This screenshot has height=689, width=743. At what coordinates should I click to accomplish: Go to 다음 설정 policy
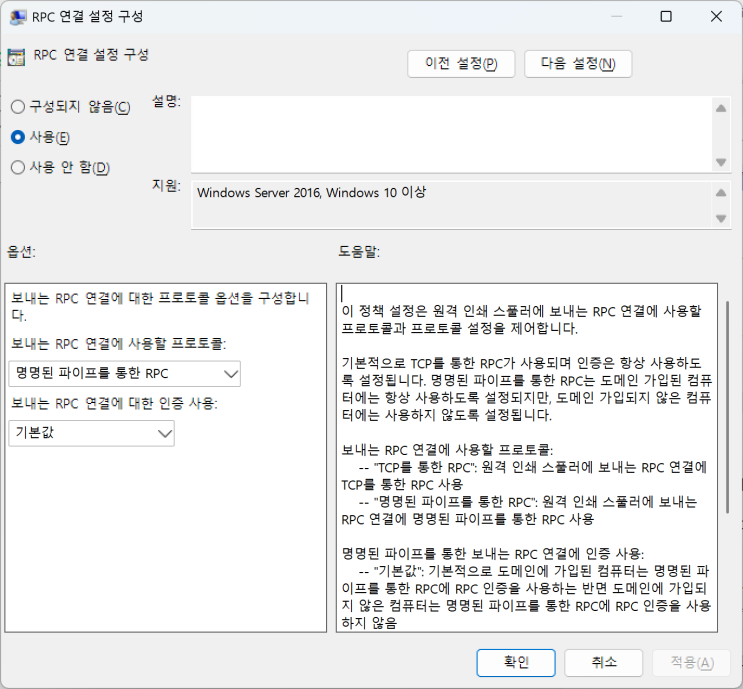coord(578,63)
